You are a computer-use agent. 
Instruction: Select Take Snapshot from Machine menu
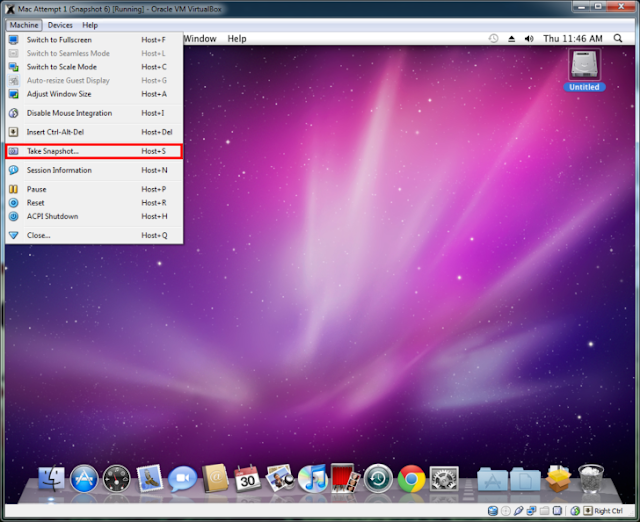click(94, 151)
